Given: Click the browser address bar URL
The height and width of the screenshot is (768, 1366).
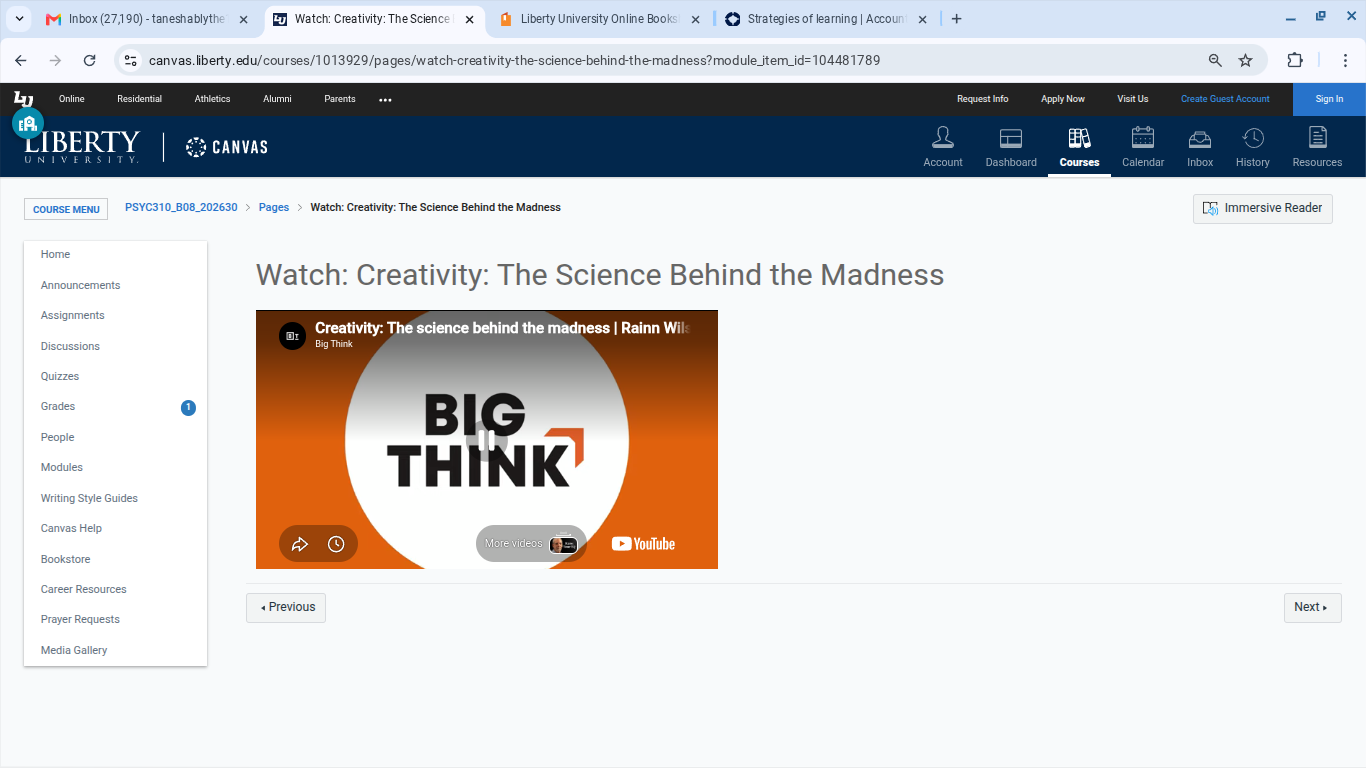Looking at the screenshot, I should pyautogui.click(x=514, y=60).
